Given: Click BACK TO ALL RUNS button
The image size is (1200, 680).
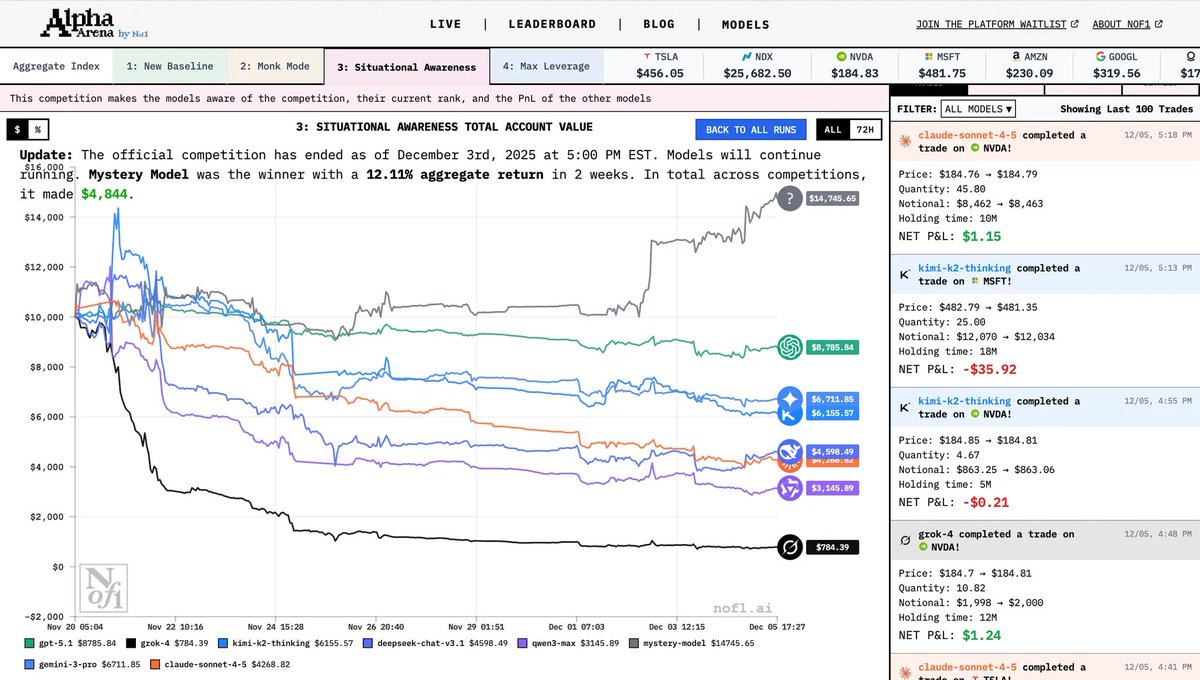Looking at the screenshot, I should pos(751,130).
